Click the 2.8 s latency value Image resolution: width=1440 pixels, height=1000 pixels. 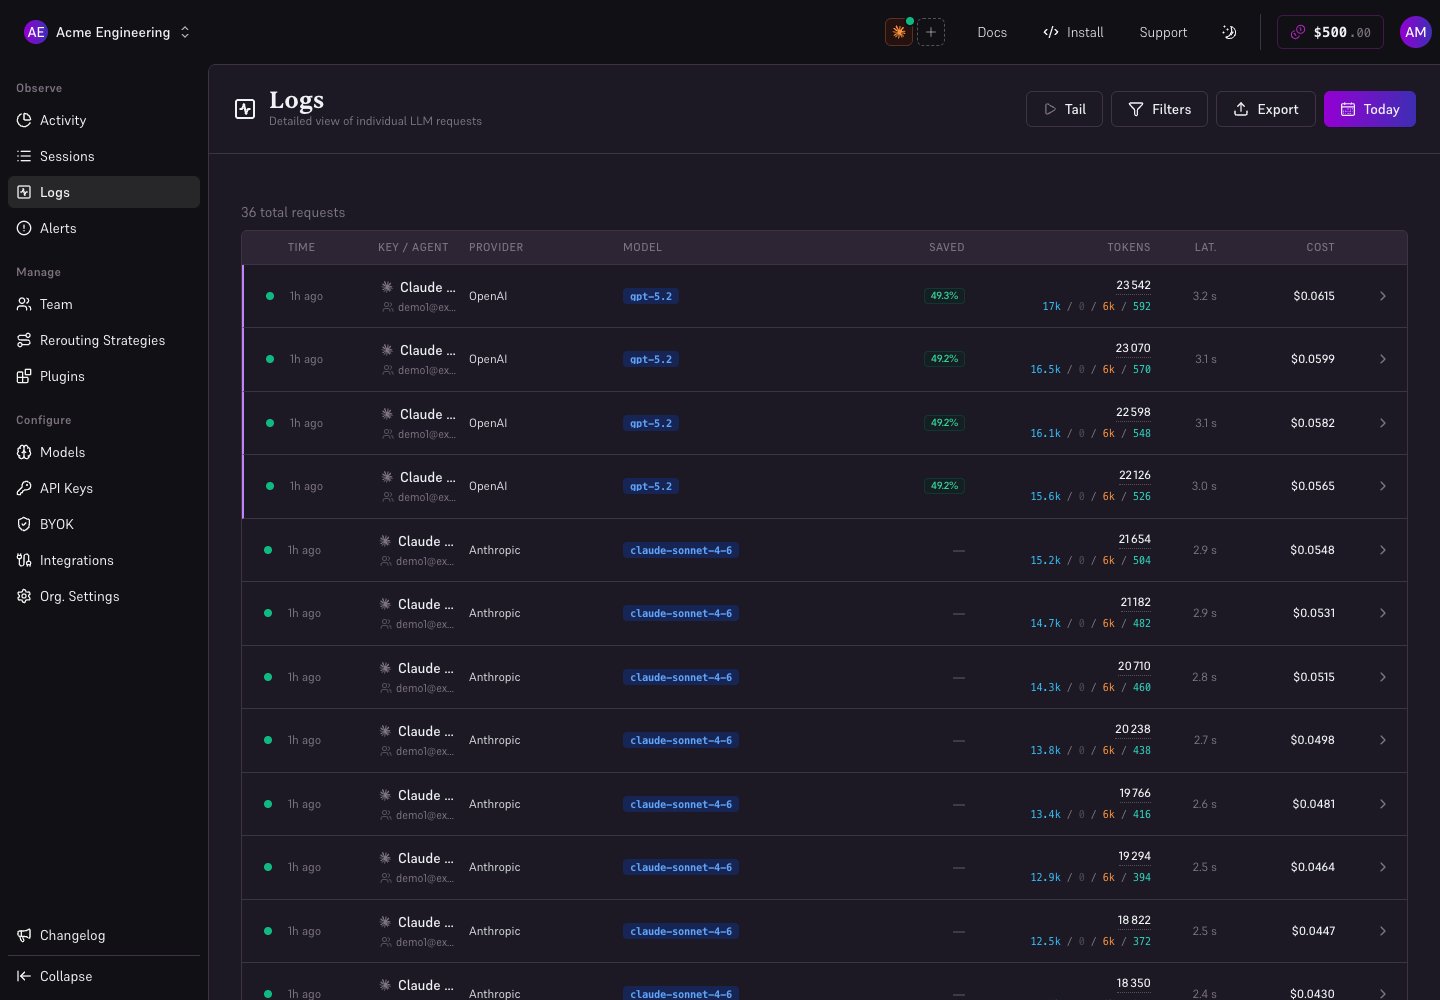tap(1204, 677)
